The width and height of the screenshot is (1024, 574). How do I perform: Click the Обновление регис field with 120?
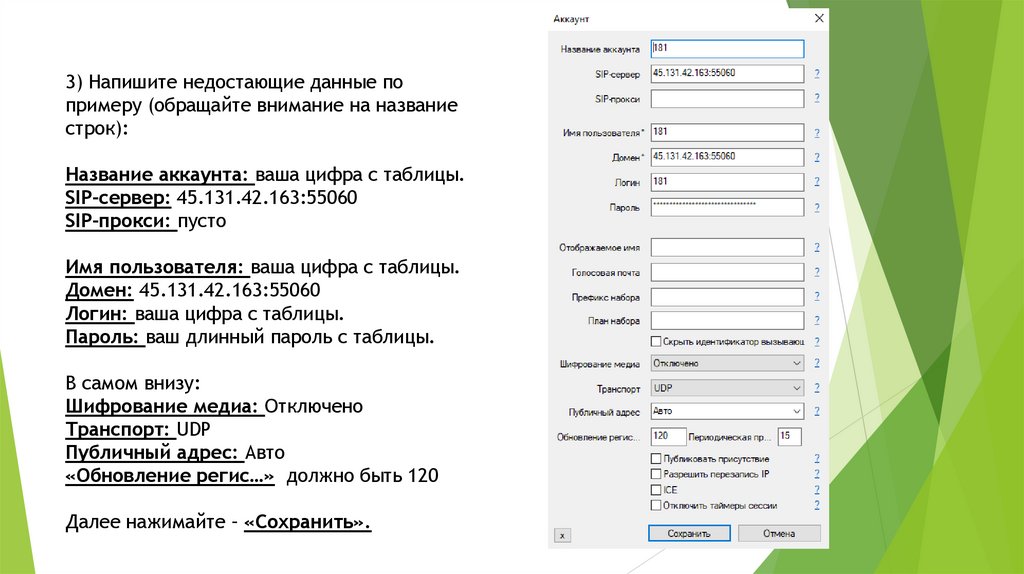coord(668,436)
